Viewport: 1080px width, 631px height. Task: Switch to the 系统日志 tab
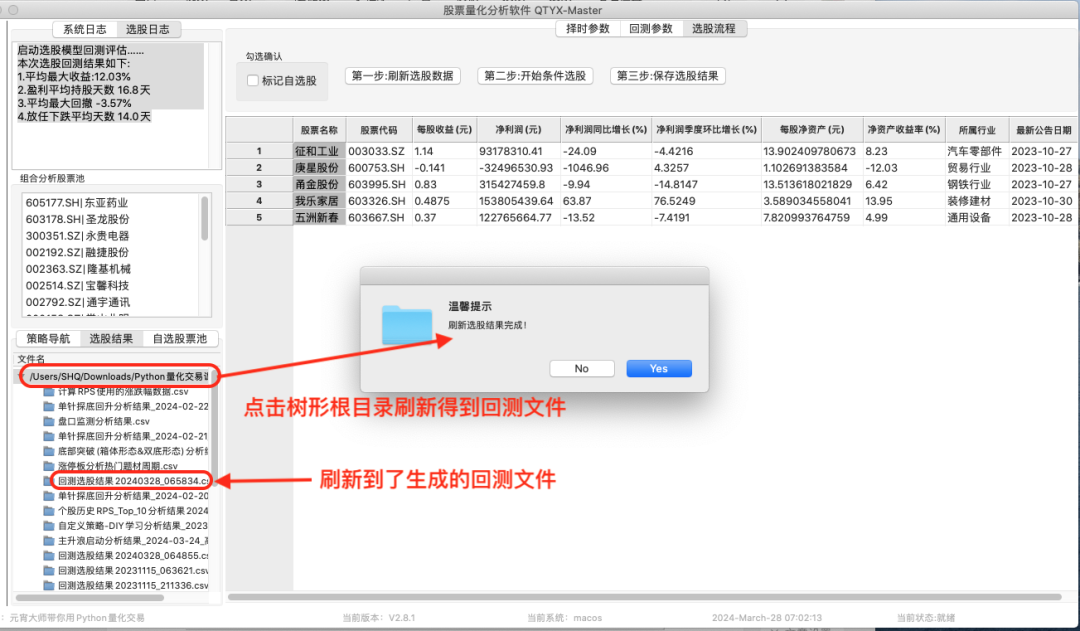pyautogui.click(x=83, y=28)
